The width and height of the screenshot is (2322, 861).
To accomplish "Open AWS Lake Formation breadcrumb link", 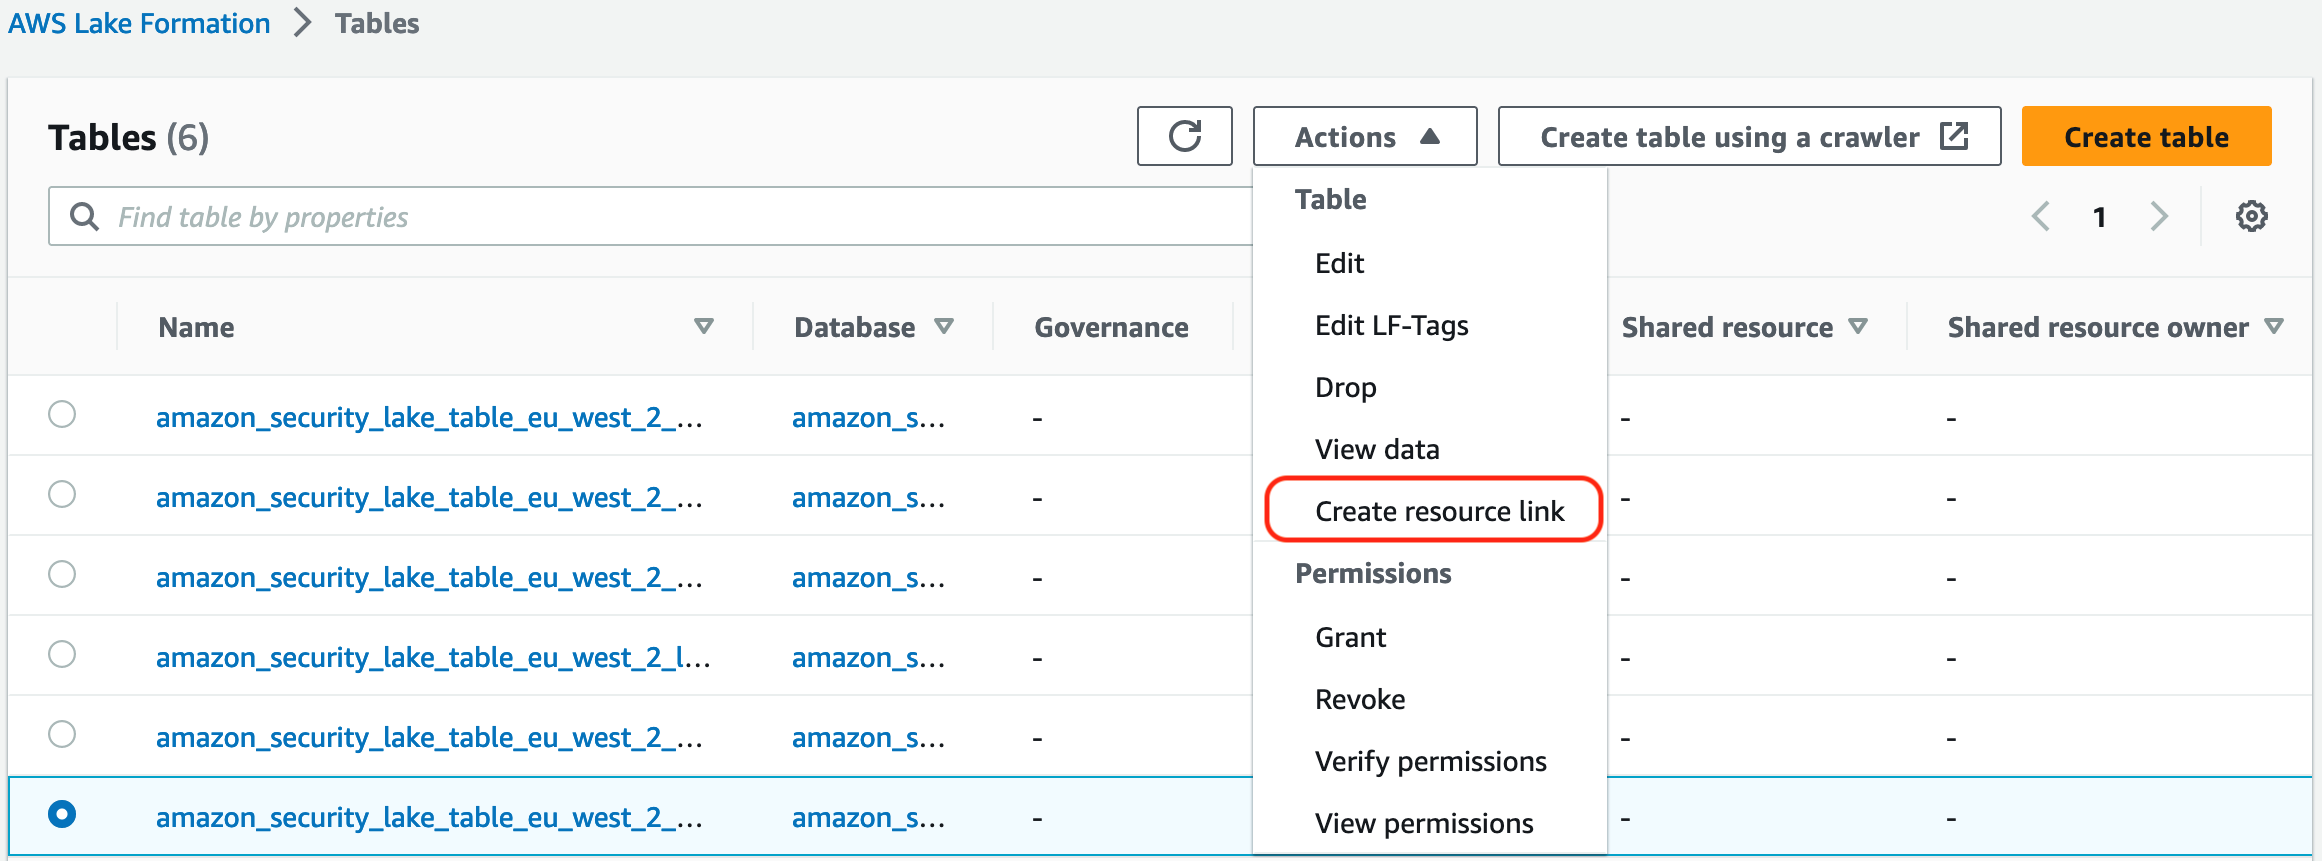I will pos(139,23).
